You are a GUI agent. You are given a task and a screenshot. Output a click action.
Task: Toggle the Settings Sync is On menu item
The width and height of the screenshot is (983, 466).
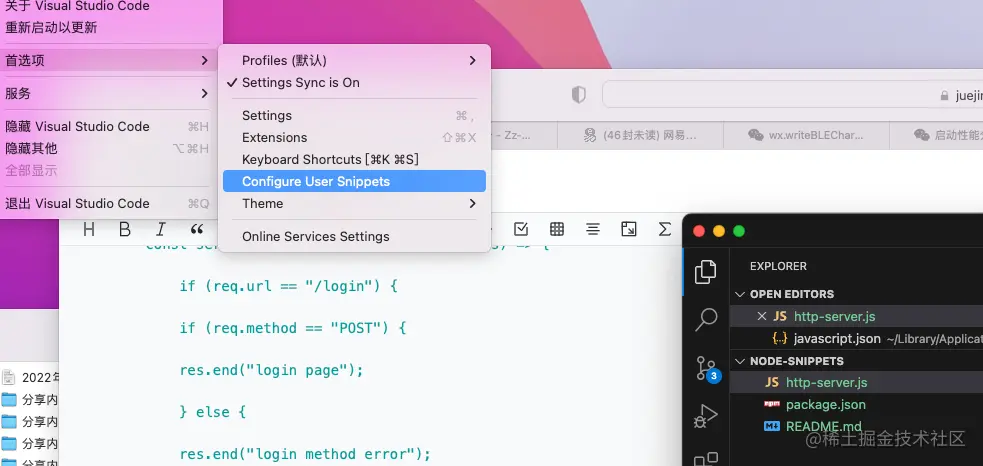354,83
